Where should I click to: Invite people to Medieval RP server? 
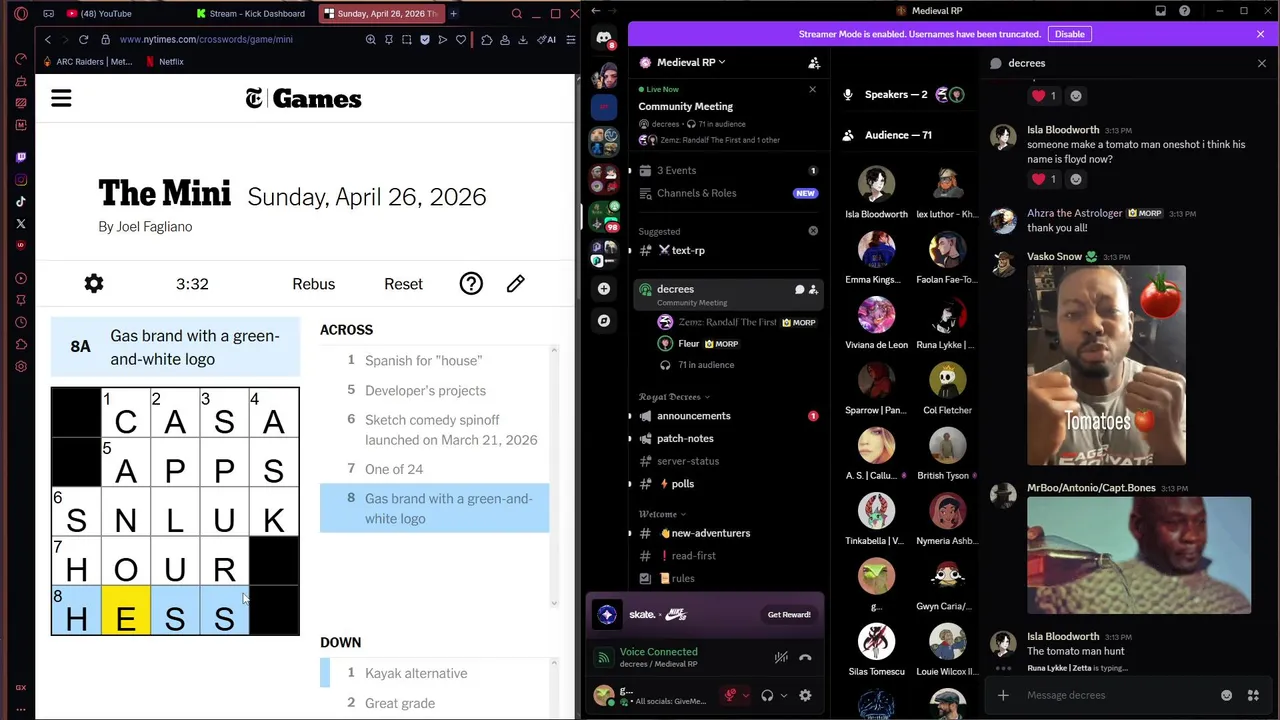tap(814, 63)
